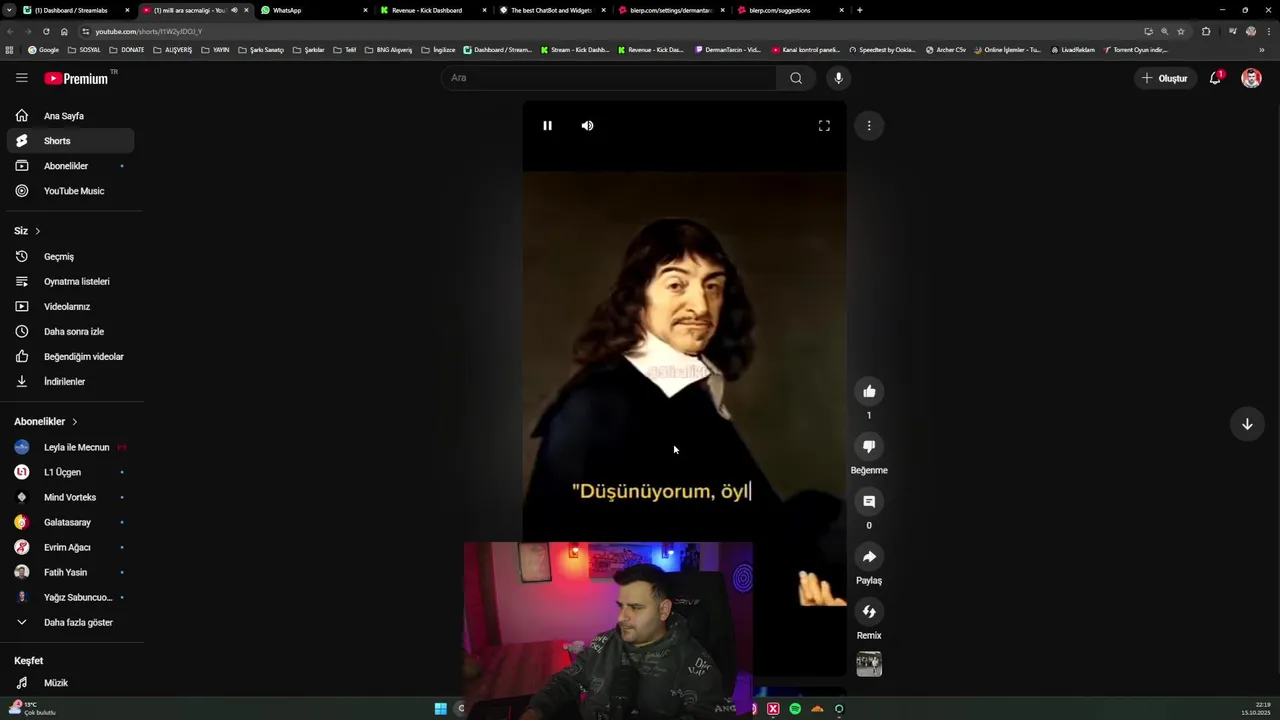Dislike the Short with thumbs down
The width and height of the screenshot is (1280, 720).
(869, 446)
